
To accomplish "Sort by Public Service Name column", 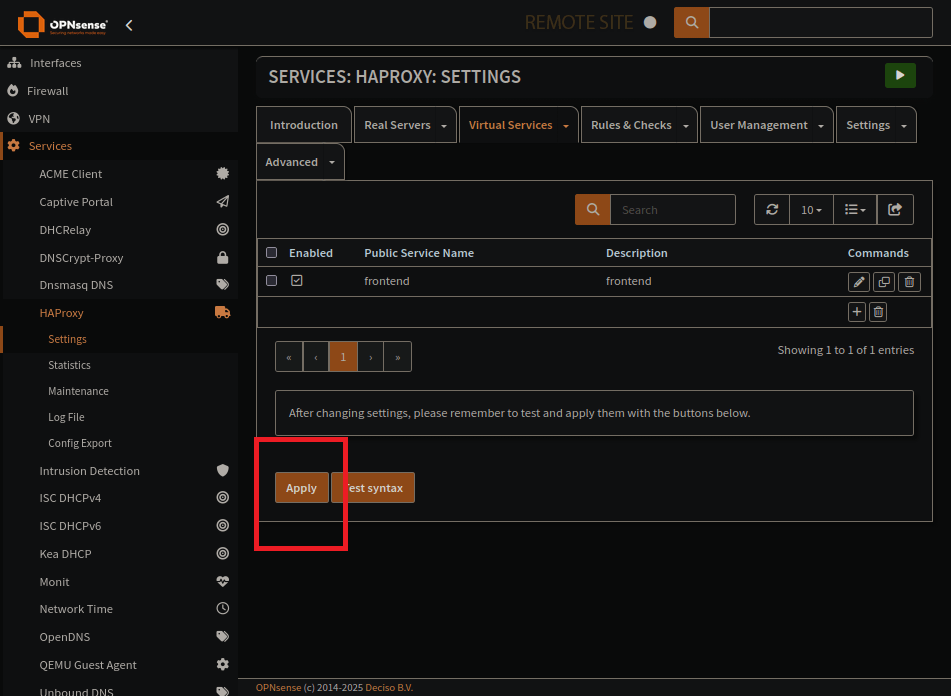I will (419, 253).
